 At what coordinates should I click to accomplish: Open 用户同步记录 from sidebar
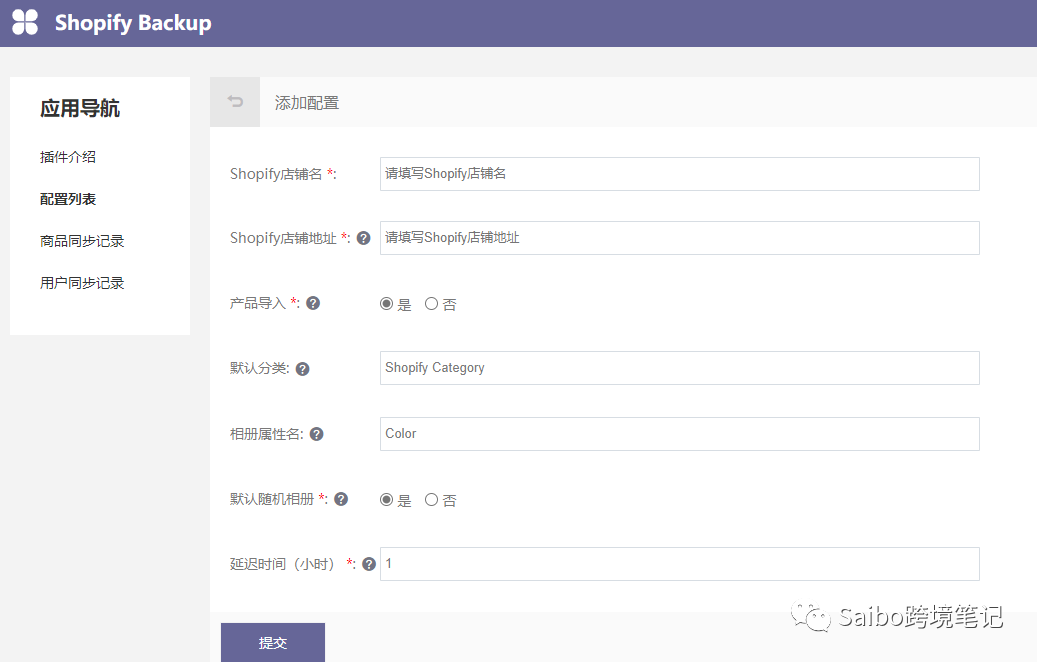pos(80,282)
